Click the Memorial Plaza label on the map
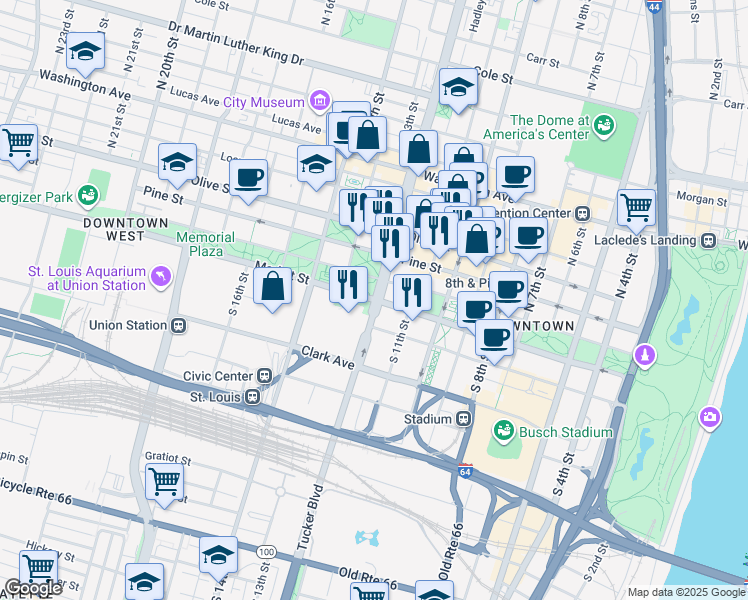This screenshot has height=600, width=748. [x=206, y=244]
